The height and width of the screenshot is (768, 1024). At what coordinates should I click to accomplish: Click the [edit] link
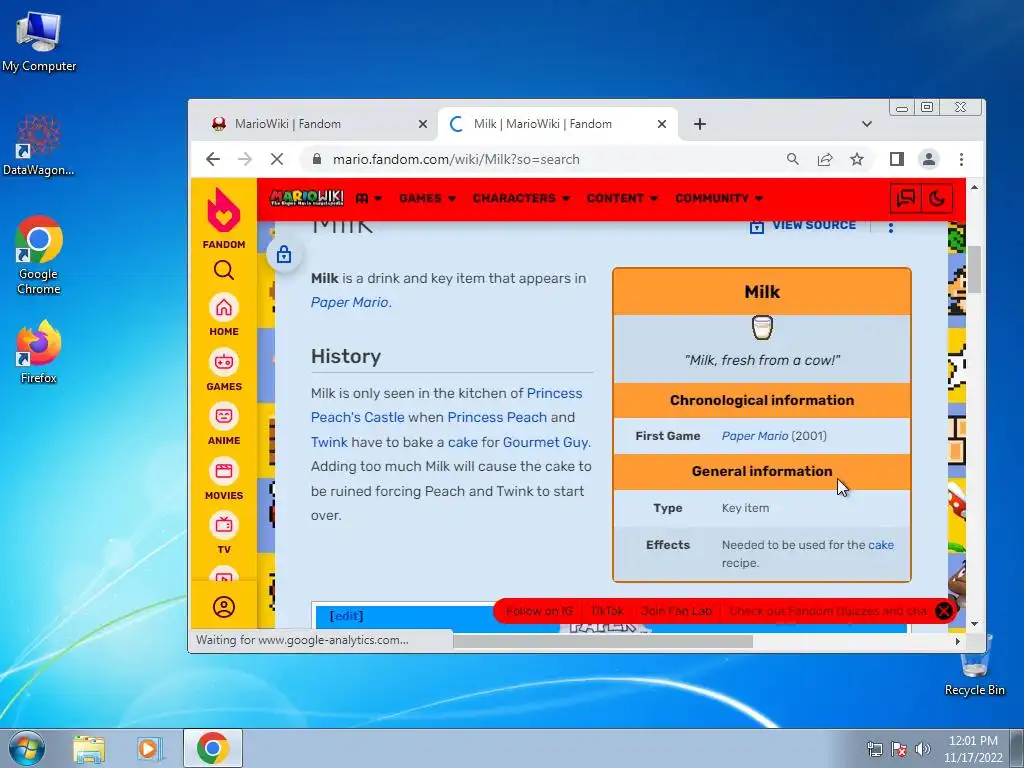coord(346,616)
